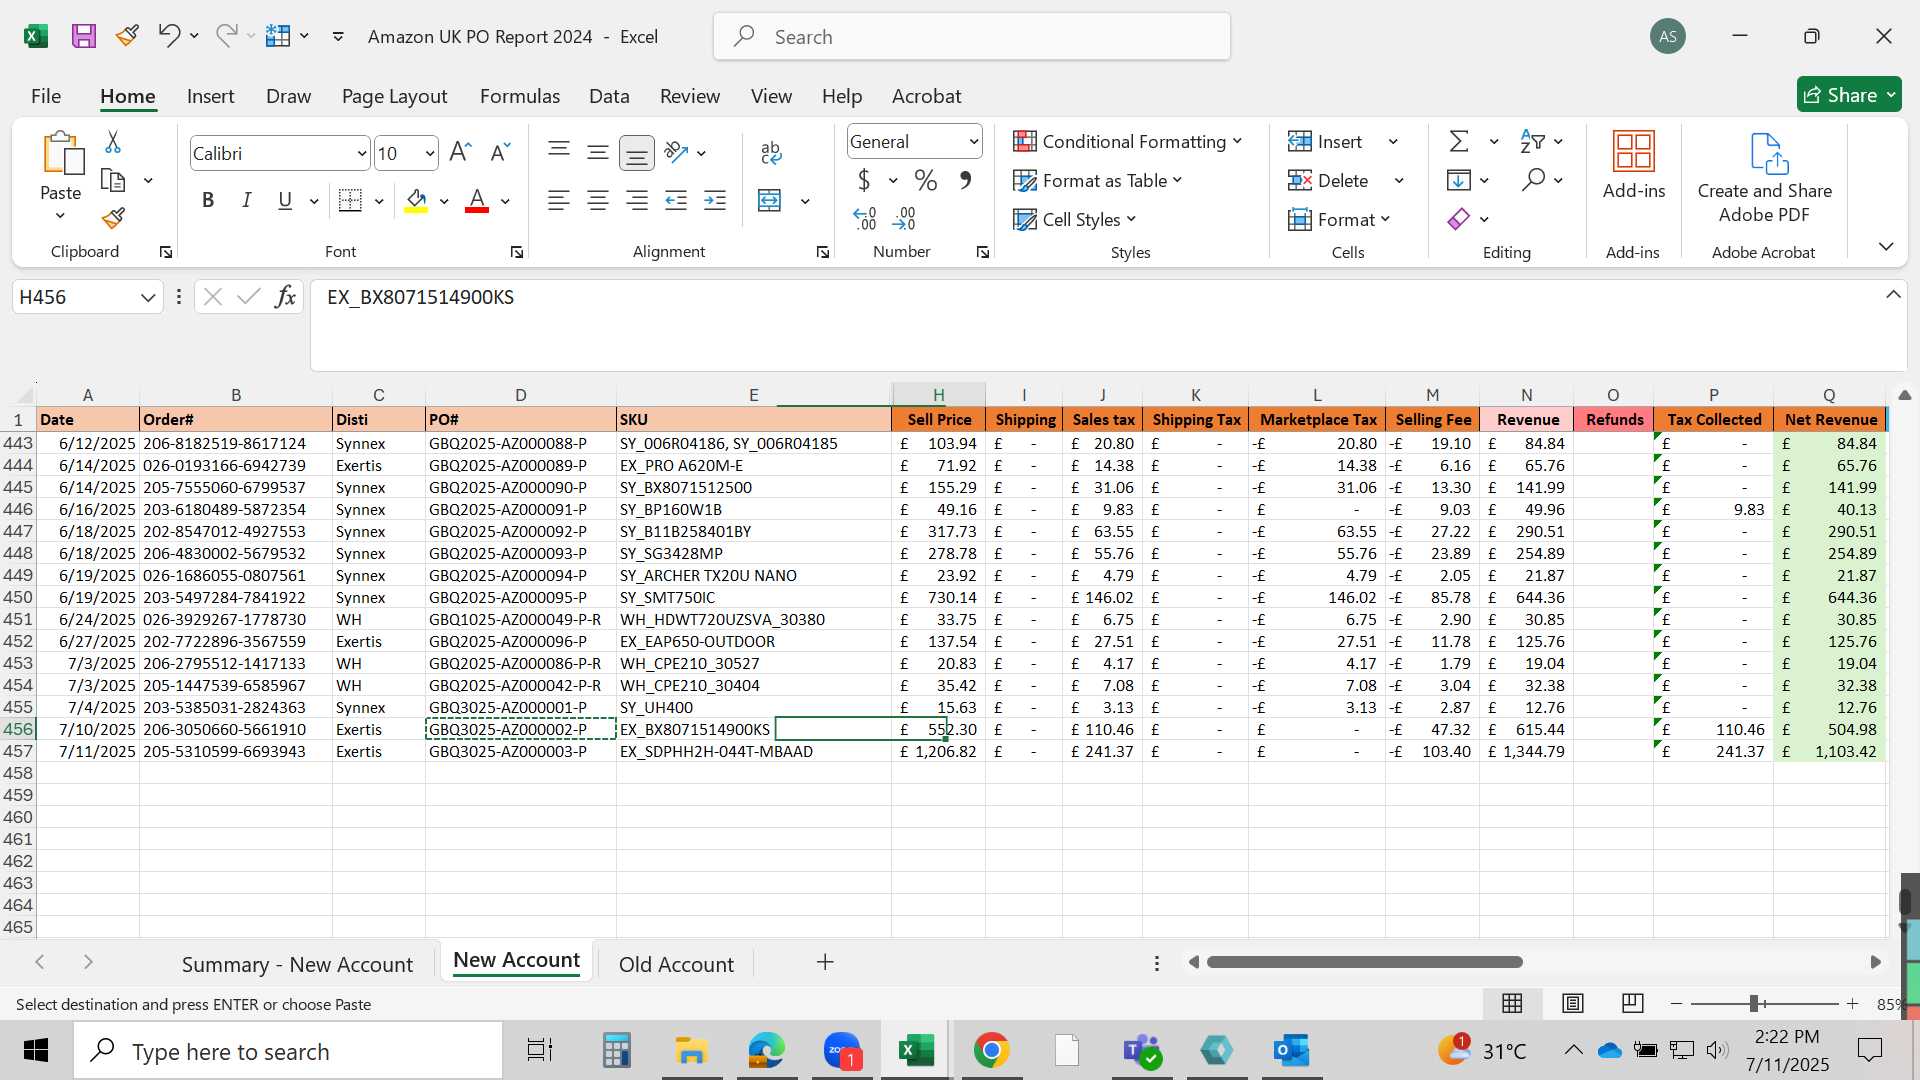Open the font size dropdown

430,154
